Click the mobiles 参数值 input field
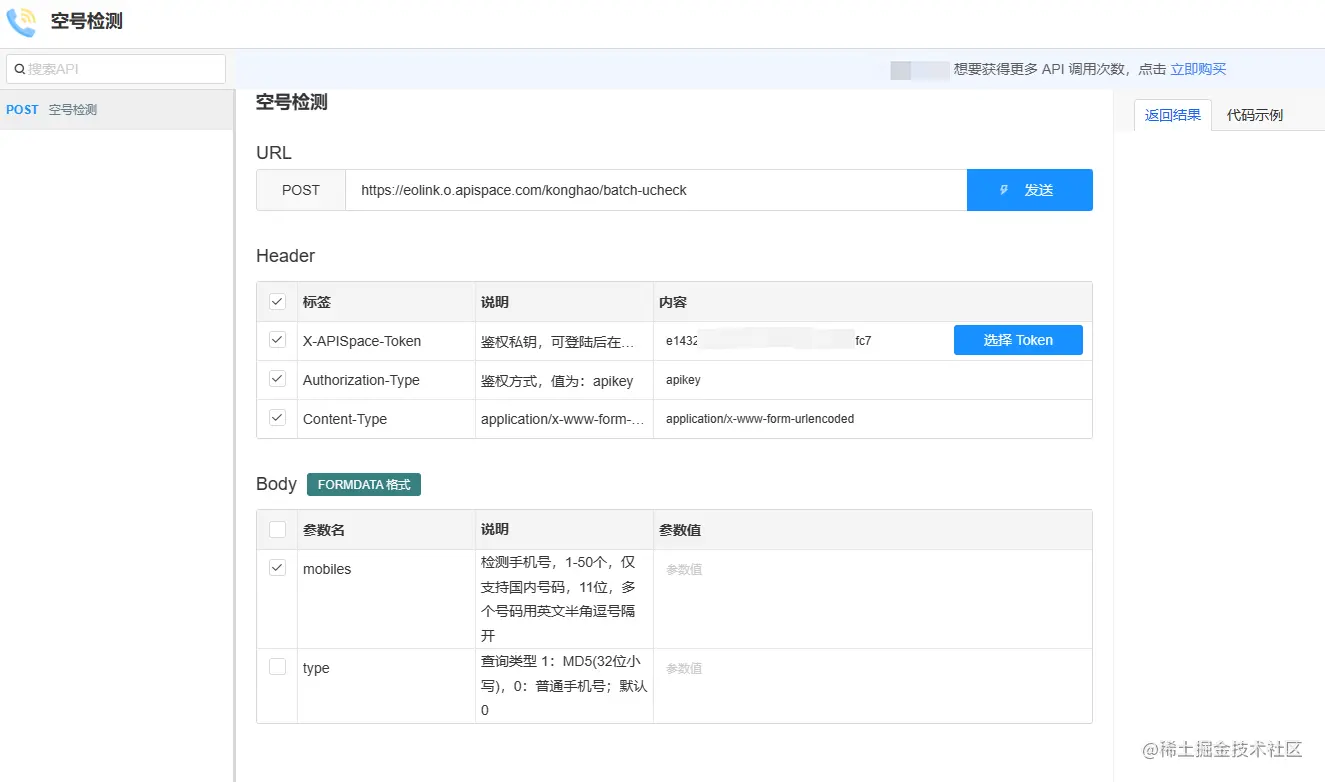Image resolution: width=1325 pixels, height=782 pixels. (x=872, y=569)
